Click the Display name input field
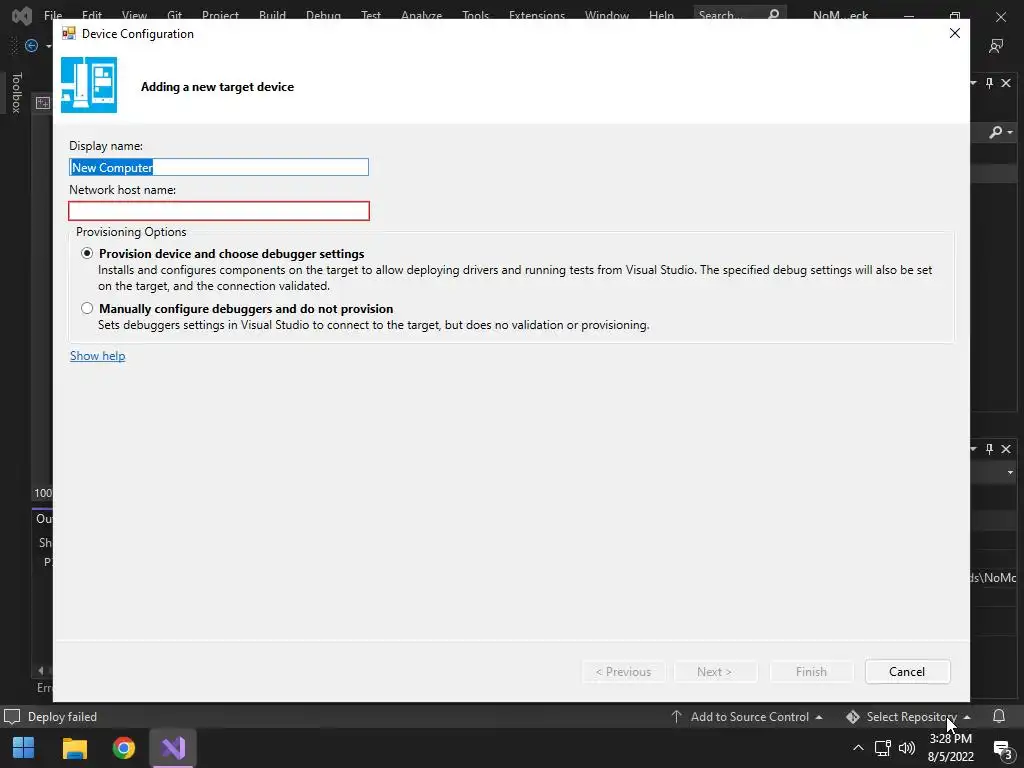 click(x=219, y=167)
